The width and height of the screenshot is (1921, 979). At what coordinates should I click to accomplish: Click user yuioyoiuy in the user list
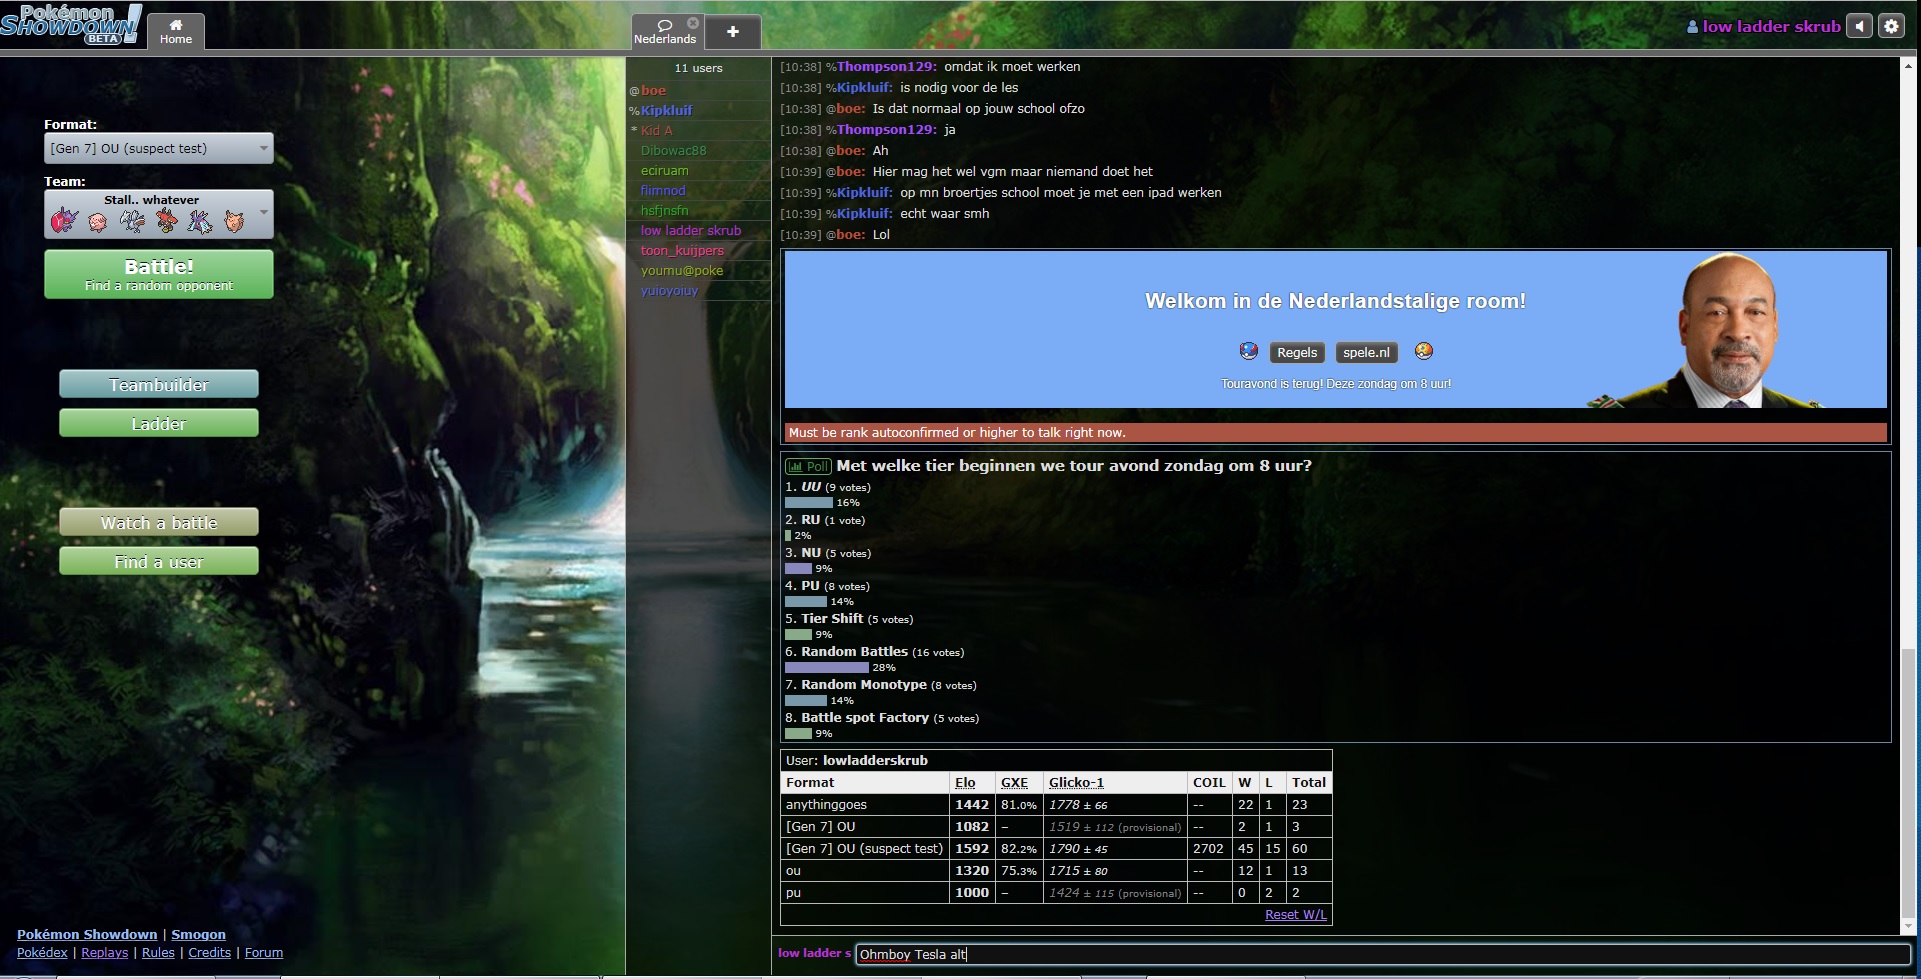[x=698, y=290]
